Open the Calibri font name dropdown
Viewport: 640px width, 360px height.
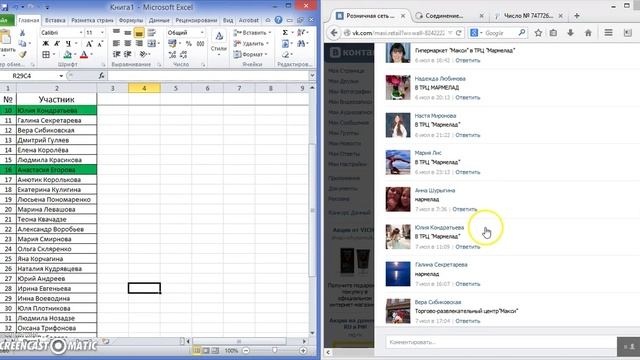pos(81,32)
